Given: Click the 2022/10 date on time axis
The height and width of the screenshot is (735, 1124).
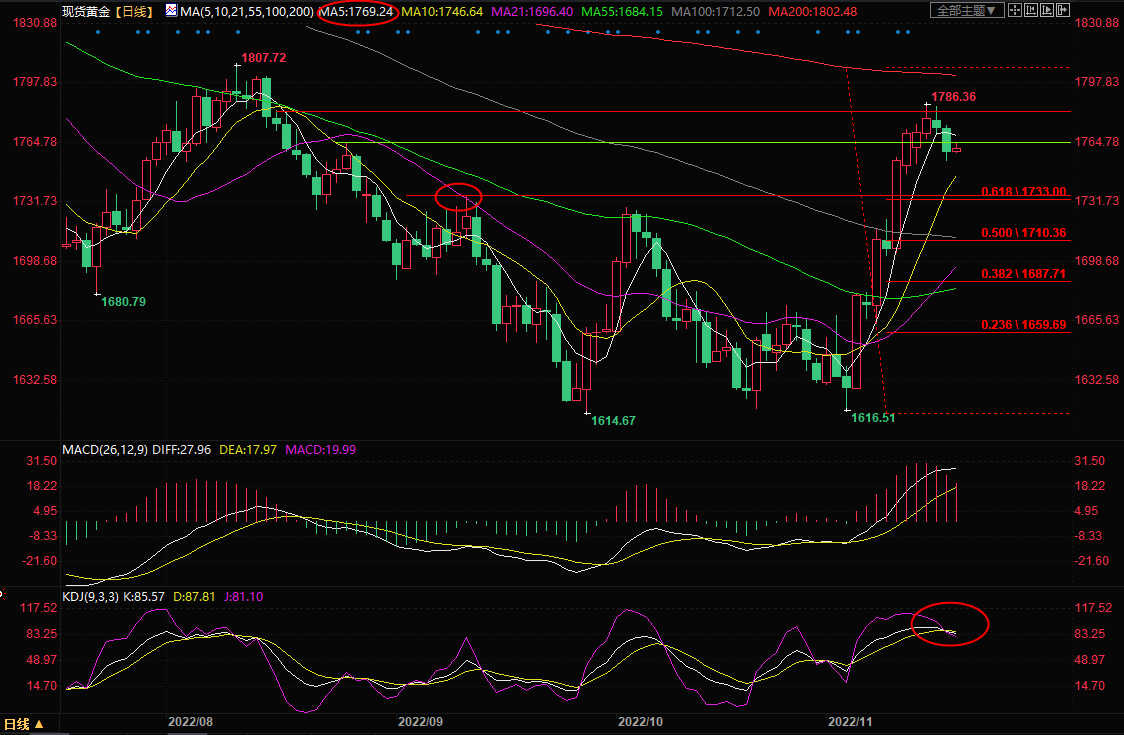Looking at the screenshot, I should tap(640, 721).
